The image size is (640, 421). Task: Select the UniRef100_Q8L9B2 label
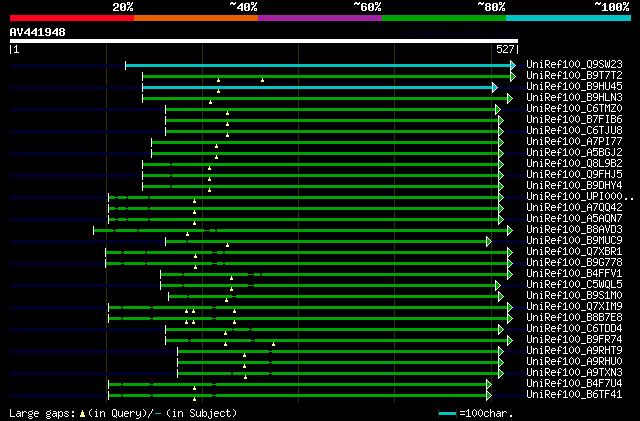point(574,164)
